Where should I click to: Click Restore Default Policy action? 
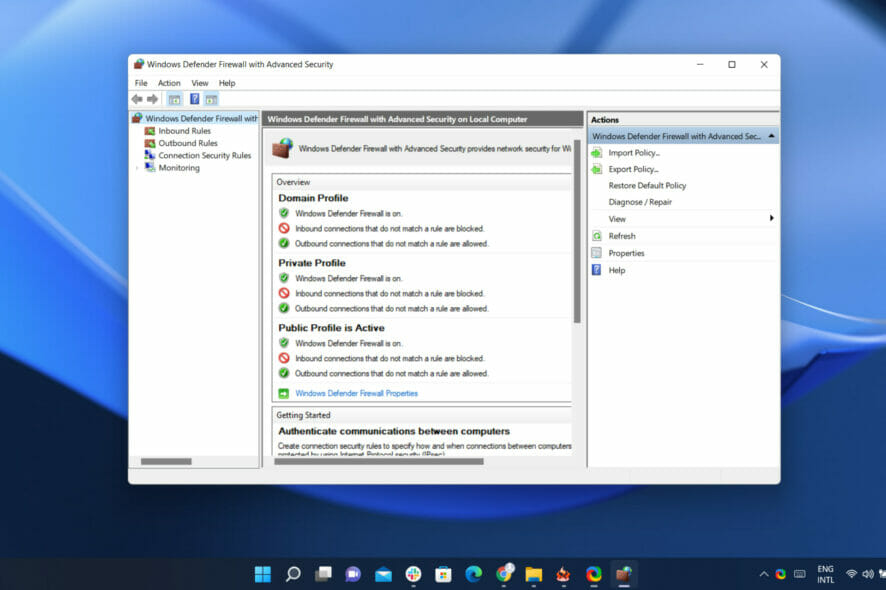[647, 186]
